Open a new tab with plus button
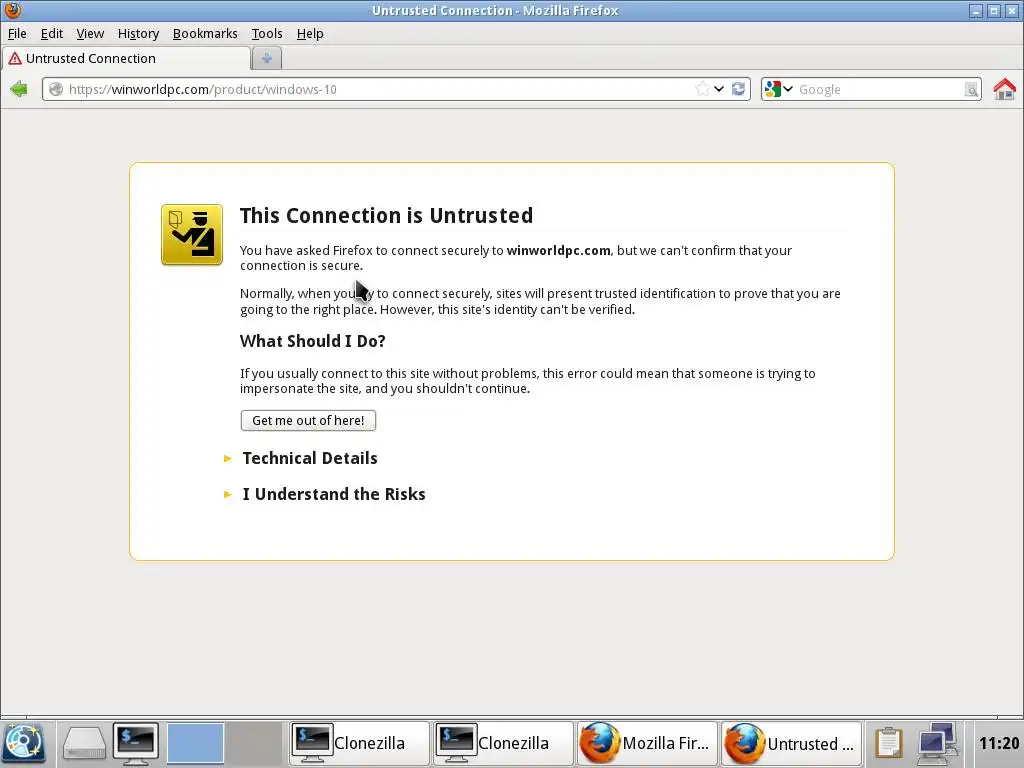The image size is (1024, 768). [266, 58]
